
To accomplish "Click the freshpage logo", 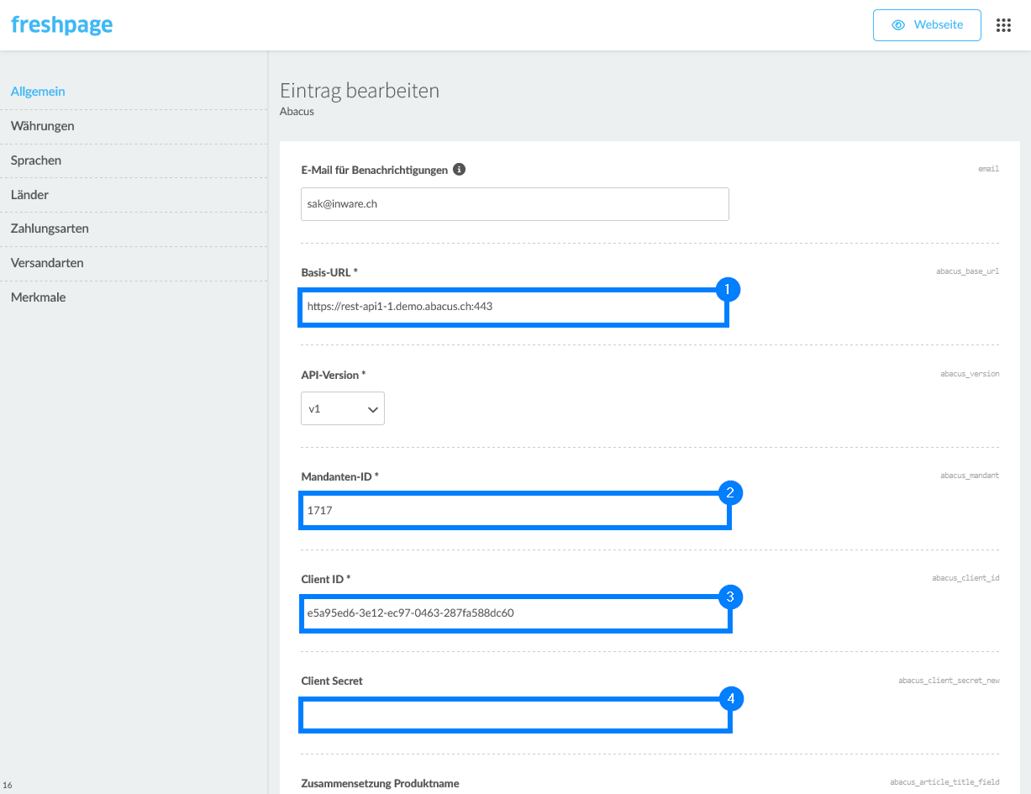I will click(62, 25).
